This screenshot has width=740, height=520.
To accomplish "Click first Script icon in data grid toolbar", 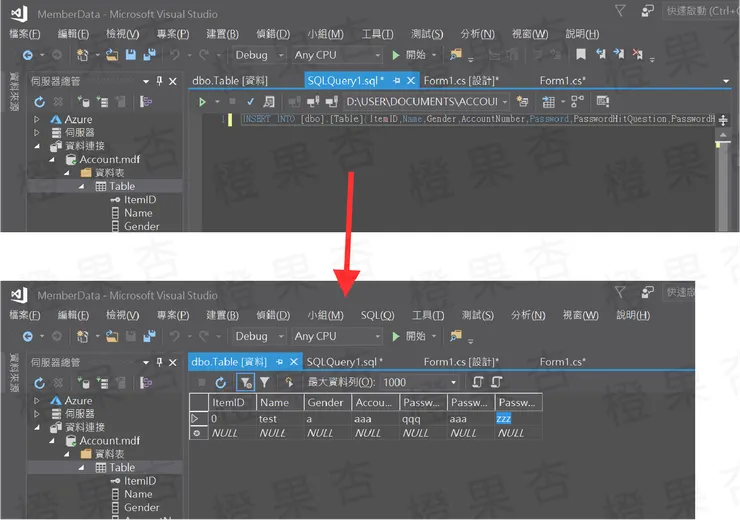I will point(478,382).
